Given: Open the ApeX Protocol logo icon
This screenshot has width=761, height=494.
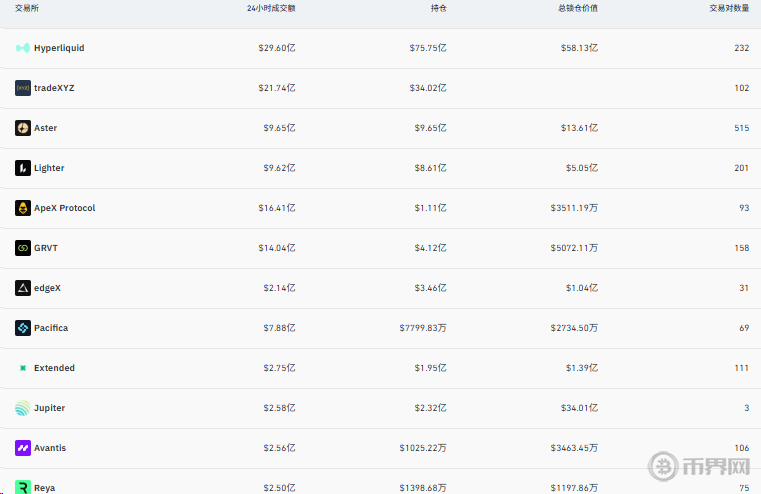Looking at the screenshot, I should pos(23,208).
